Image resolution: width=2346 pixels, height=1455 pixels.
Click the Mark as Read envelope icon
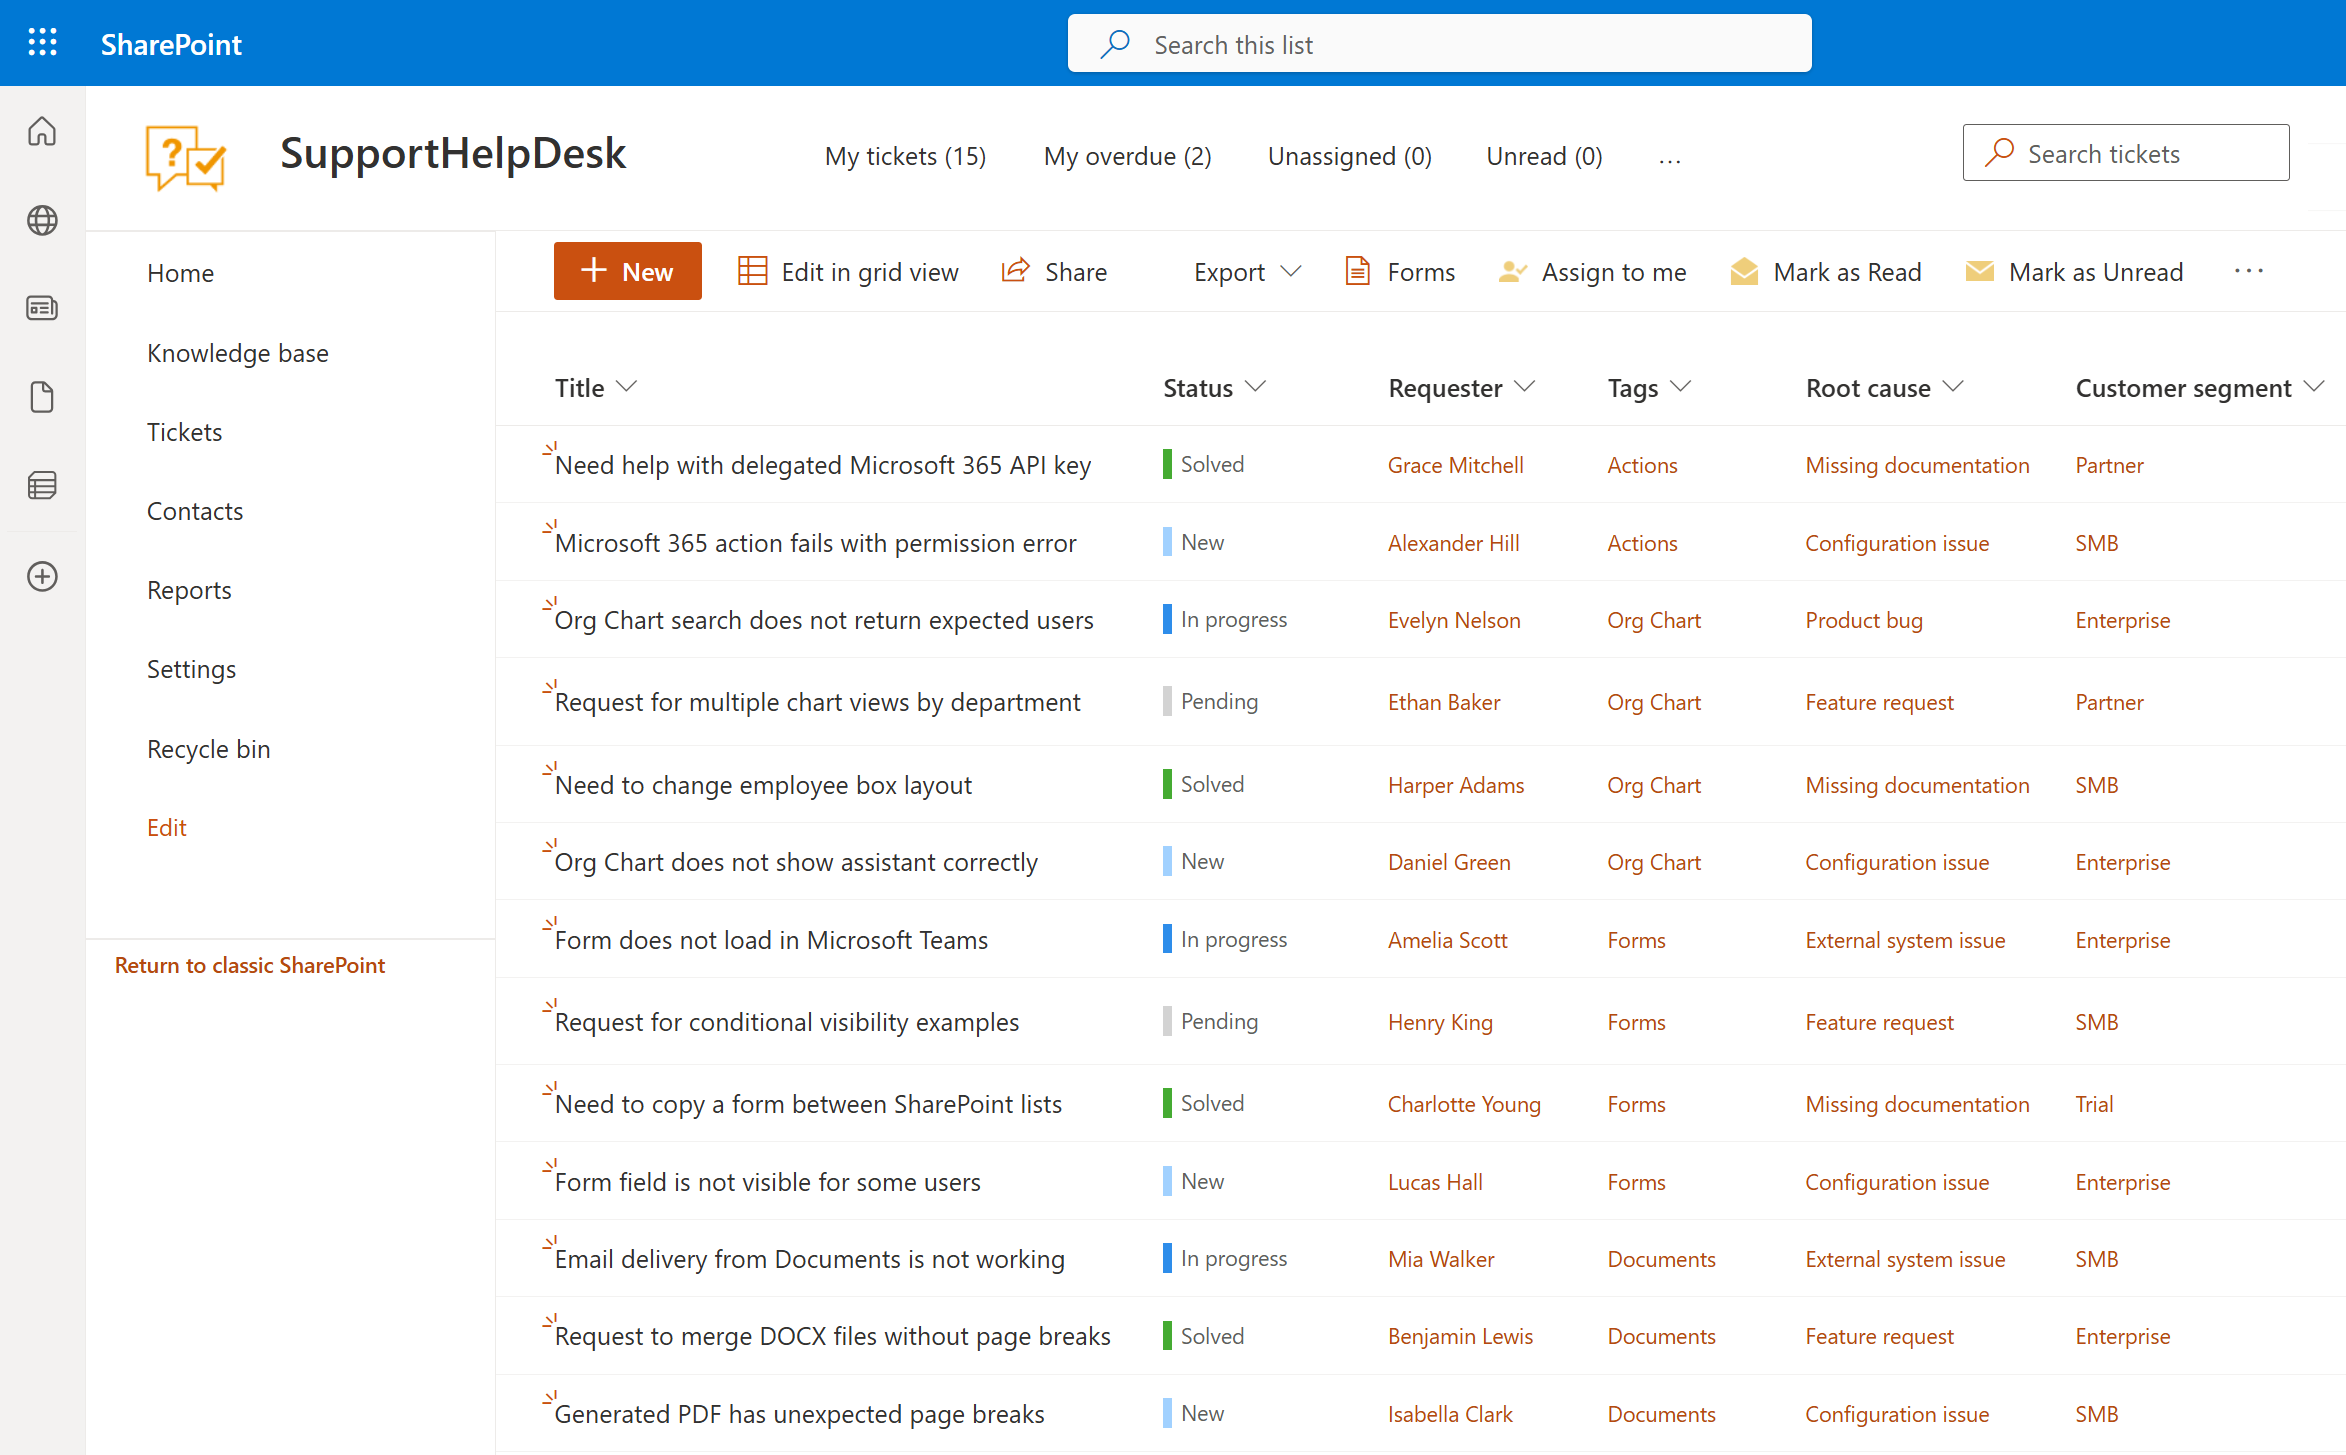(x=1744, y=271)
